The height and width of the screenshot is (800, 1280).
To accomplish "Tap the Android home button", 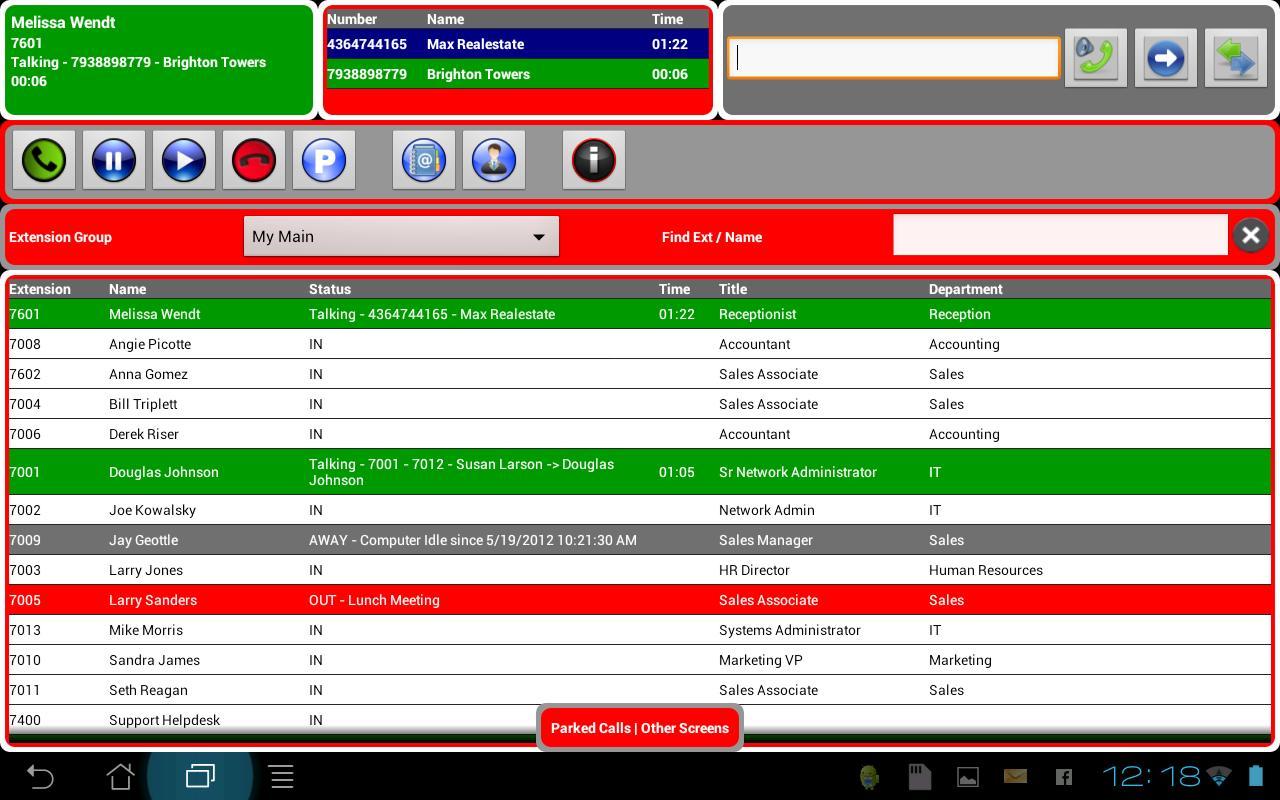I will tap(118, 776).
